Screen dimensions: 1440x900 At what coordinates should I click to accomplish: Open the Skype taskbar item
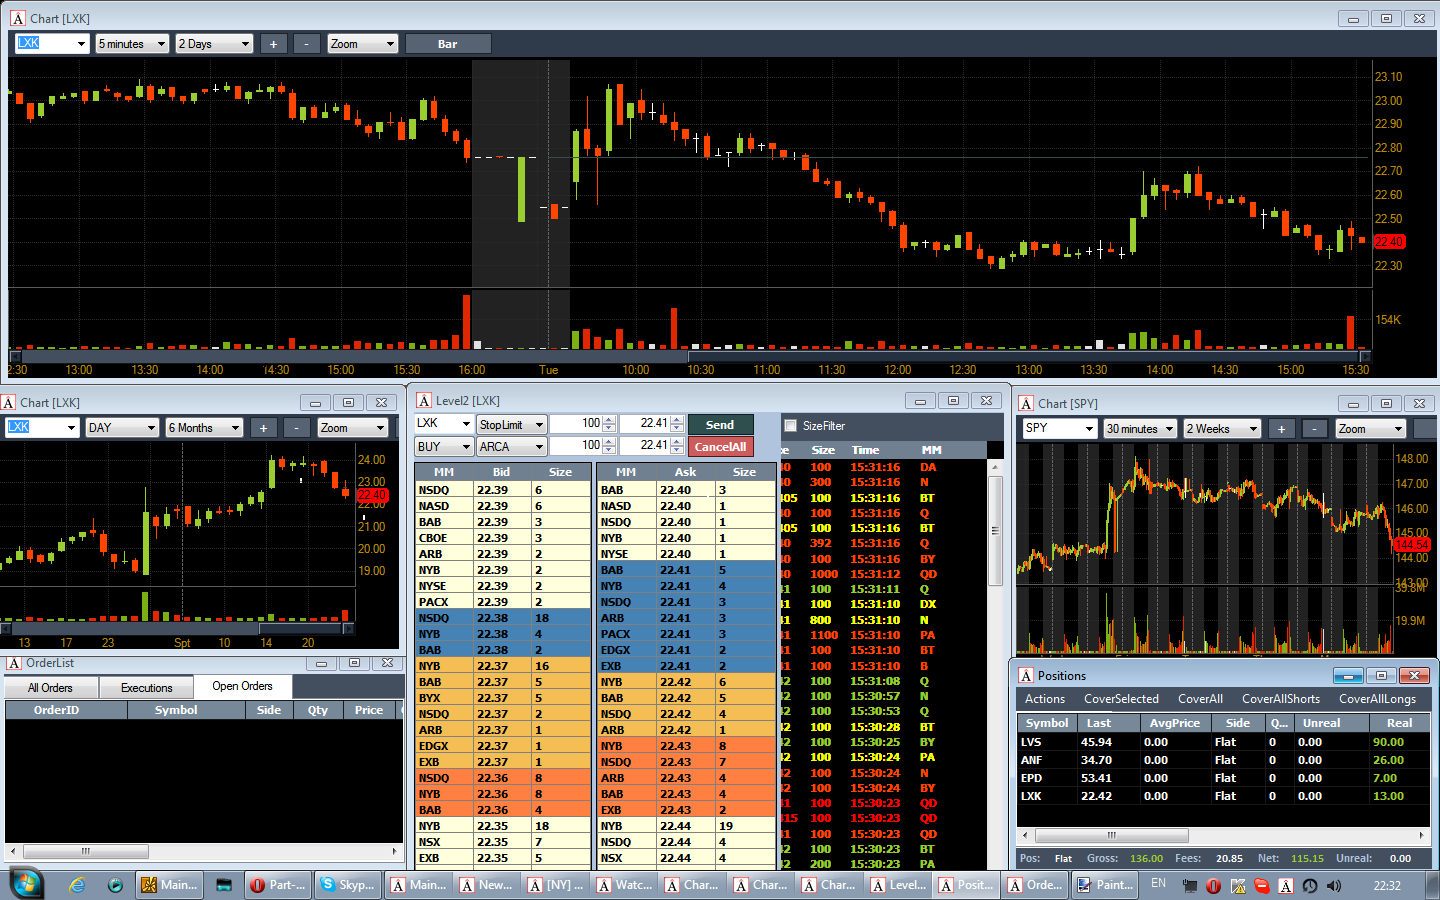point(347,885)
